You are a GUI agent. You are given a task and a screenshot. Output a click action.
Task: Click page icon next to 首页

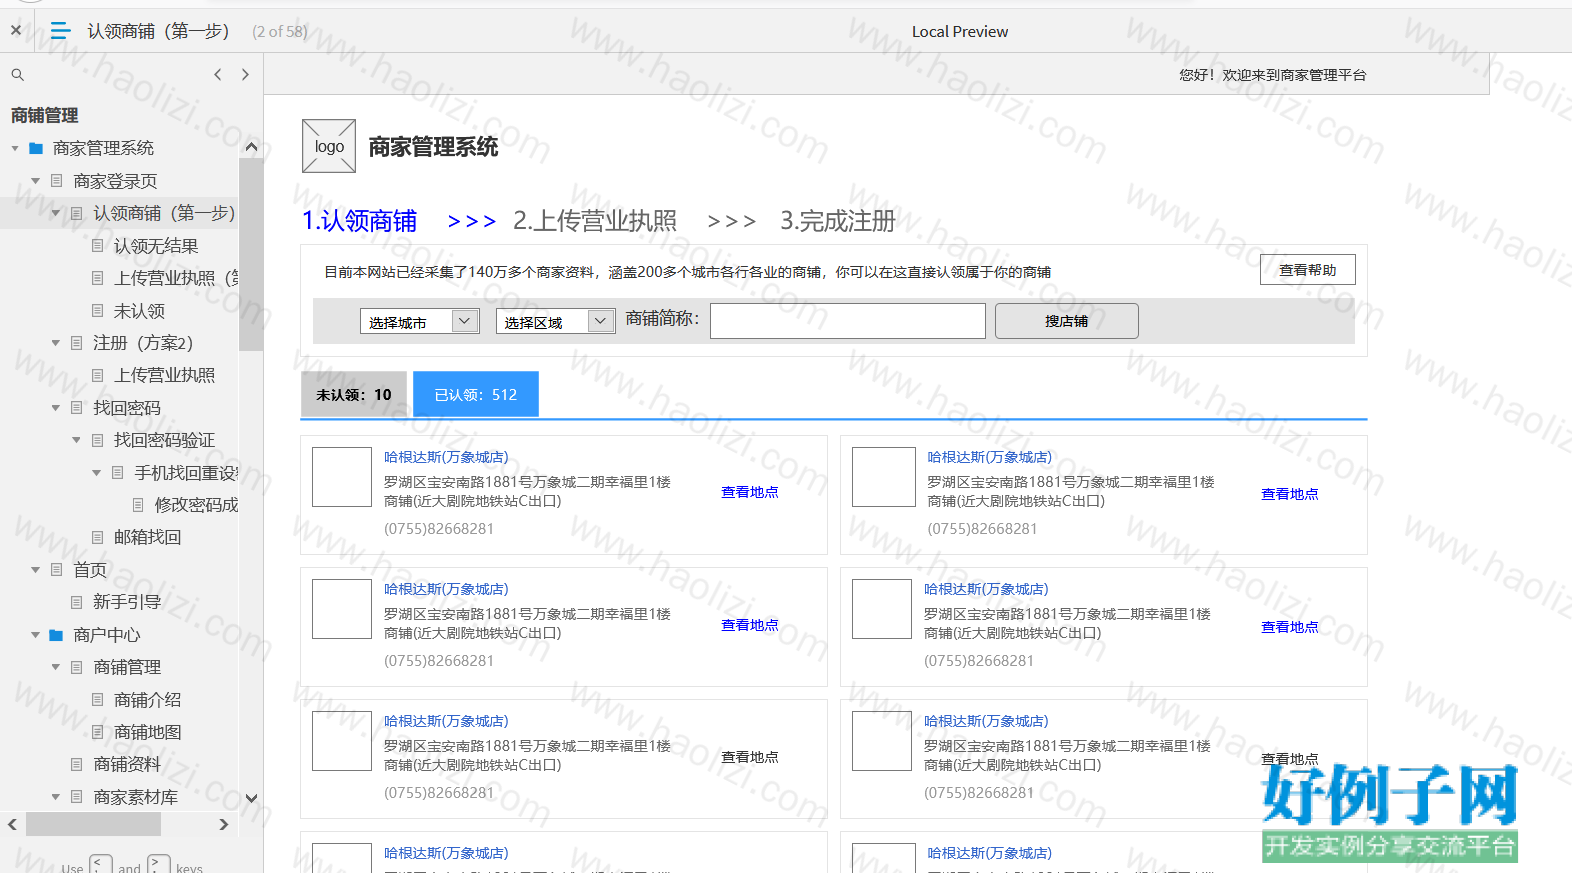click(x=57, y=570)
